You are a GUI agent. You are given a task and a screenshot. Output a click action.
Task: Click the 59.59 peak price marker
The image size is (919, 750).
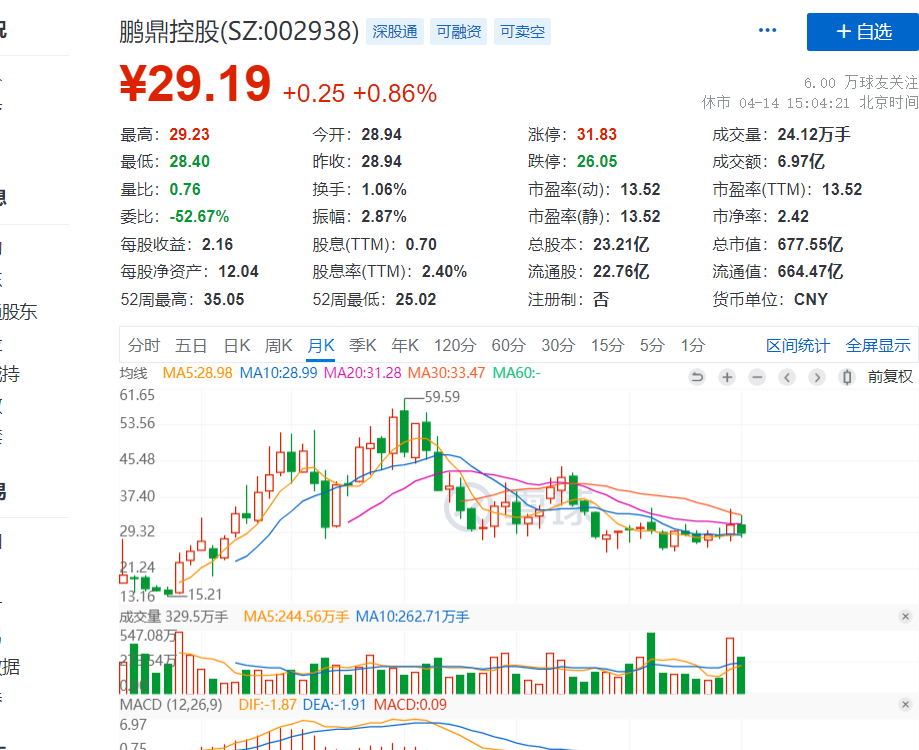click(x=442, y=397)
